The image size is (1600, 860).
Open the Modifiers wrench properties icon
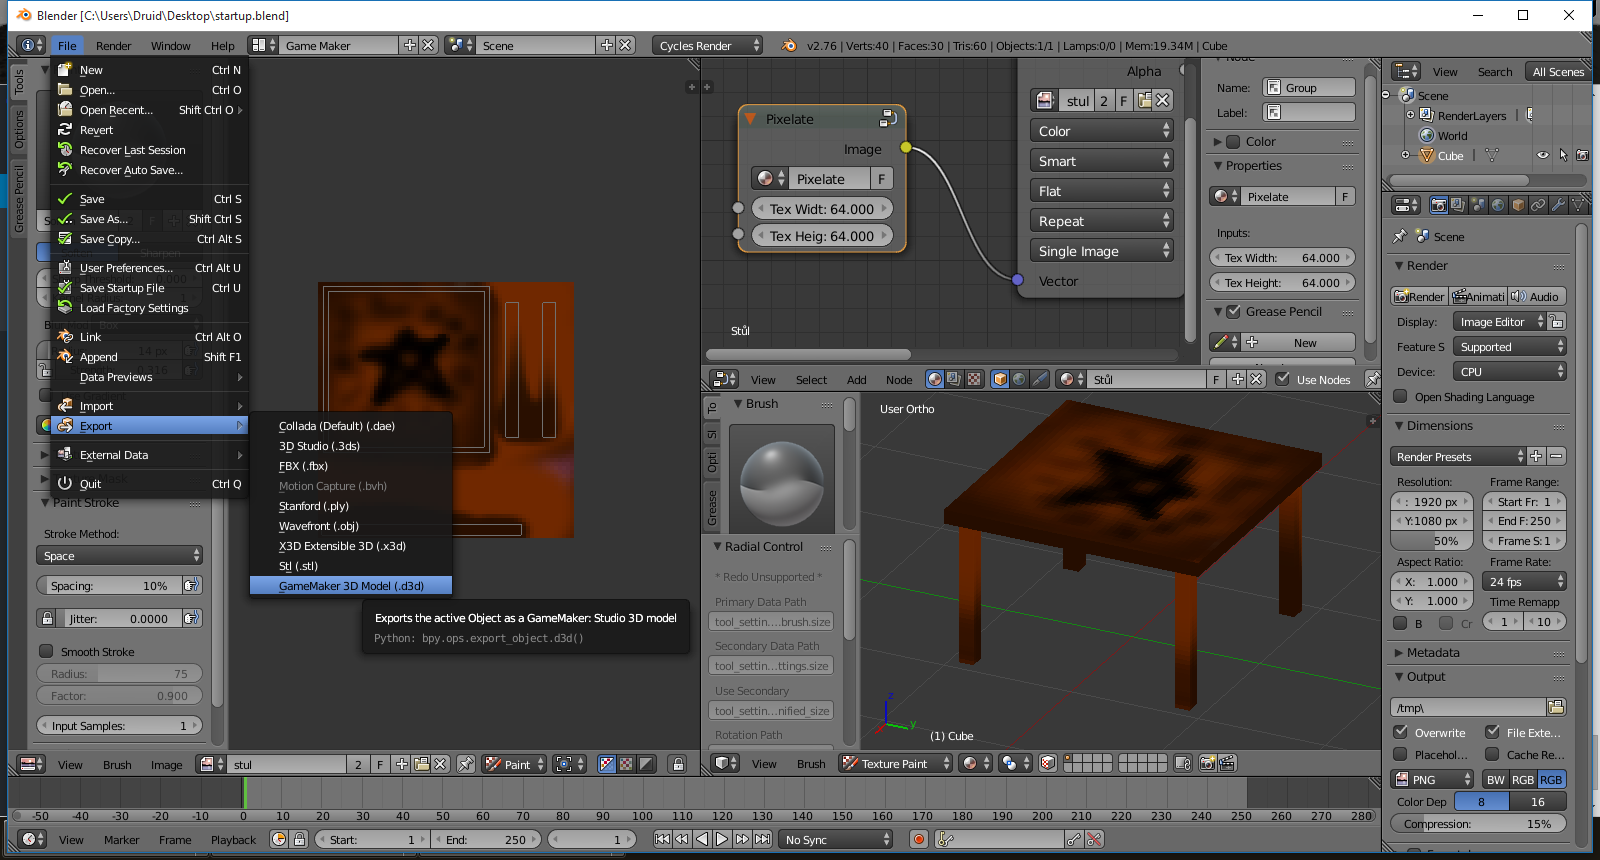[1558, 205]
